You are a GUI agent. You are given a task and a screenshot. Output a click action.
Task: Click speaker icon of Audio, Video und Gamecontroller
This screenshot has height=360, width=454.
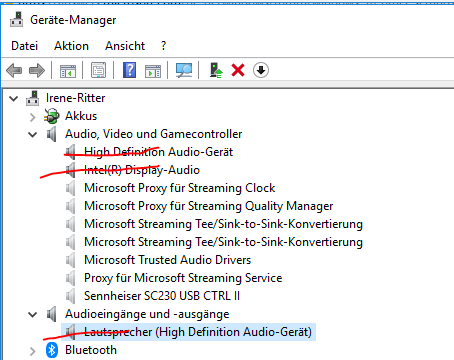[x=52, y=134]
